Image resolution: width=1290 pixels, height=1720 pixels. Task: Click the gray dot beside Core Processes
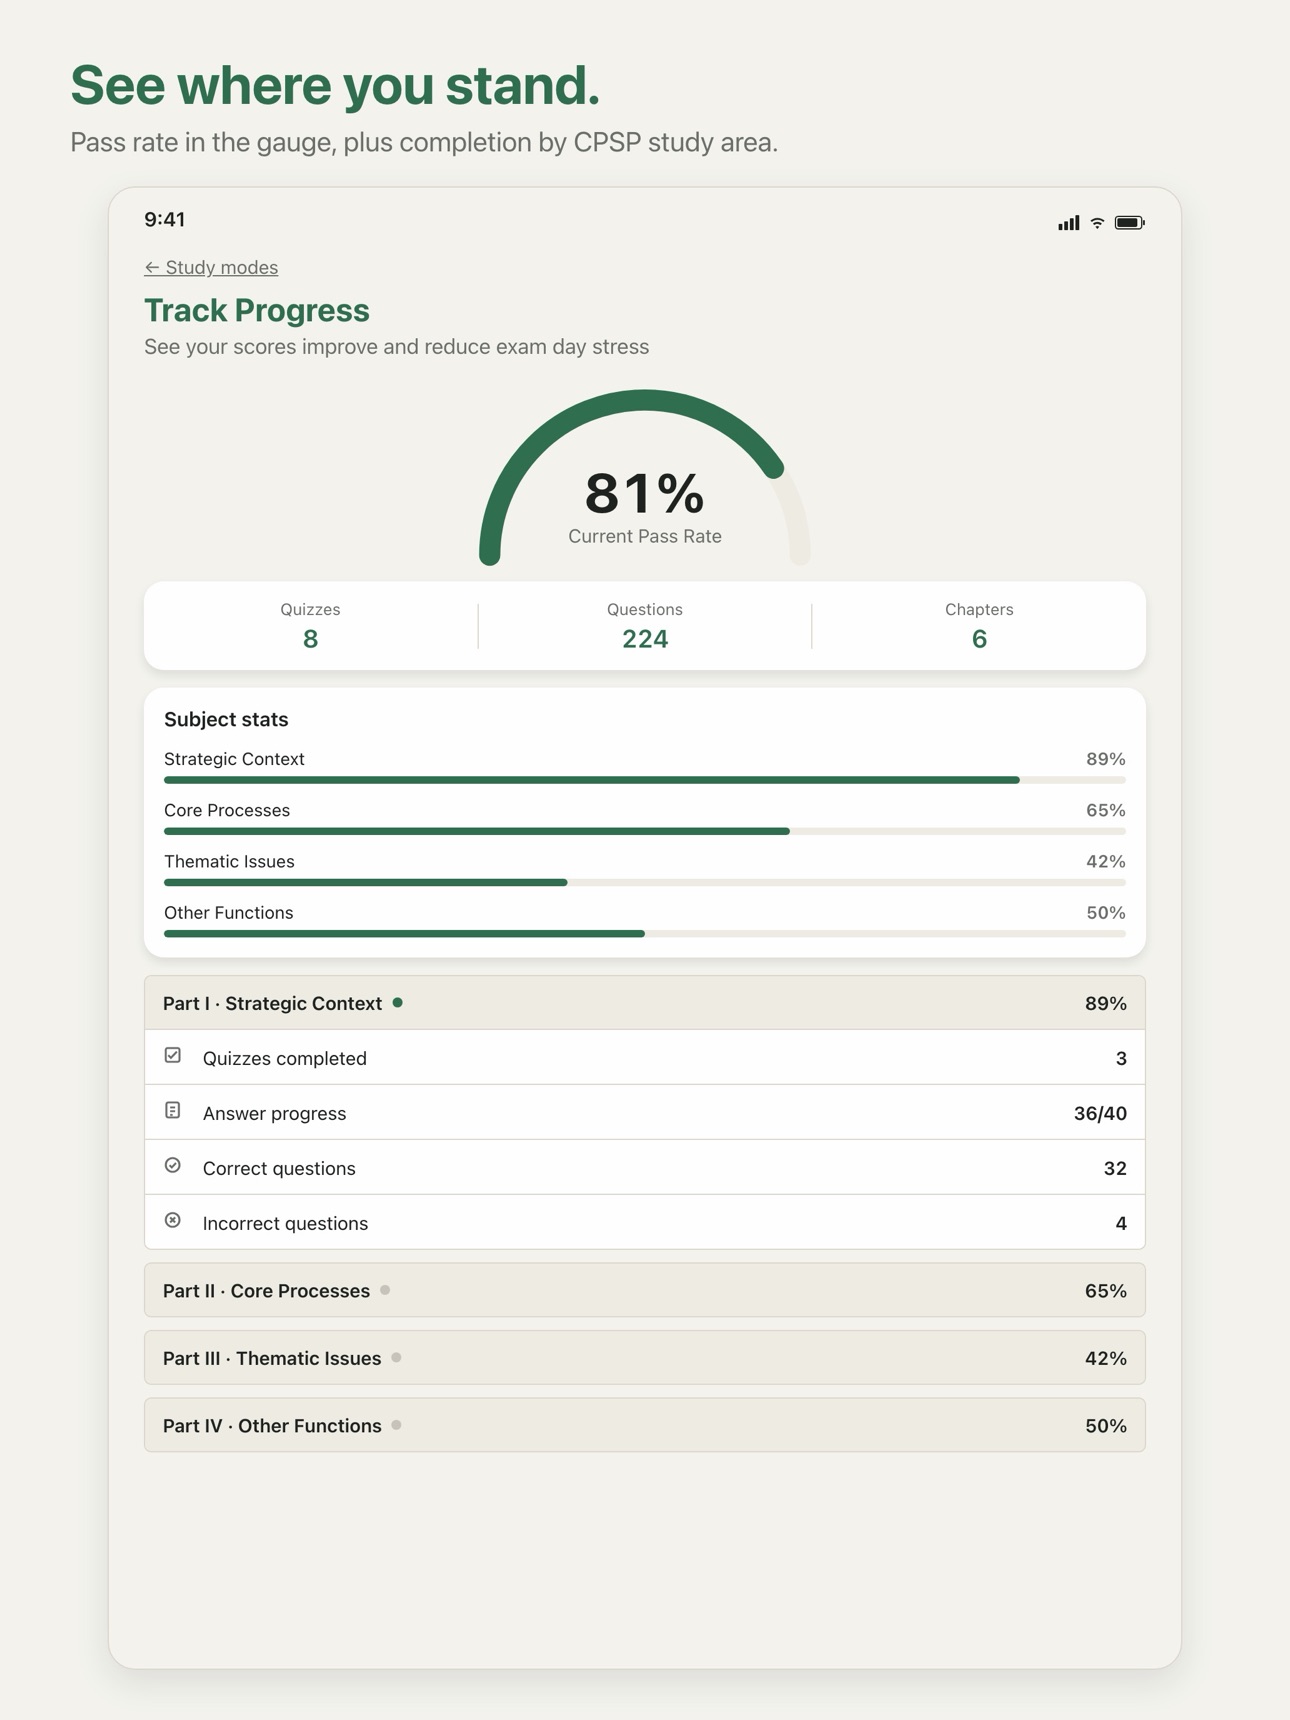click(385, 1290)
